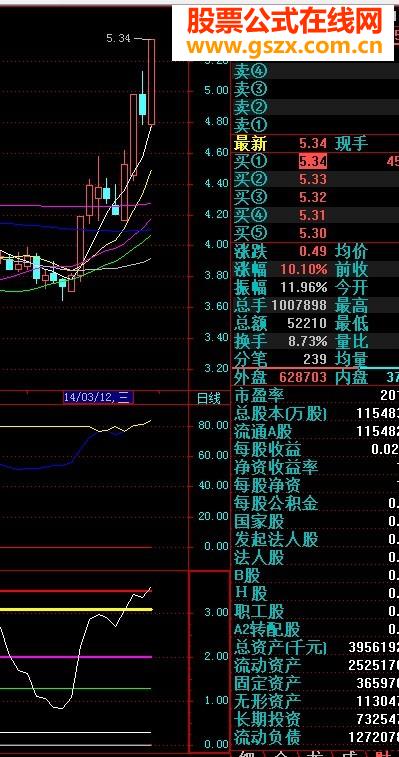Select 买② bid price 5.33
Viewport: 399px width, 757px height.
(x=313, y=179)
